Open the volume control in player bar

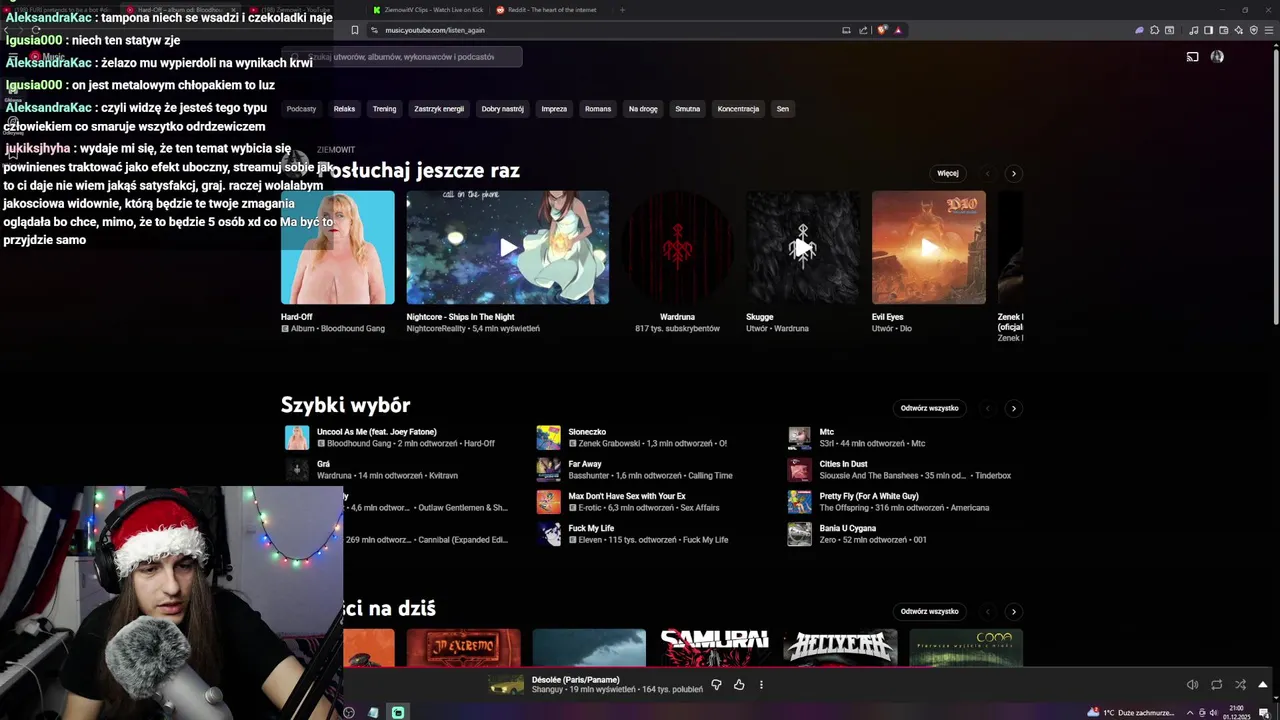click(1192, 685)
